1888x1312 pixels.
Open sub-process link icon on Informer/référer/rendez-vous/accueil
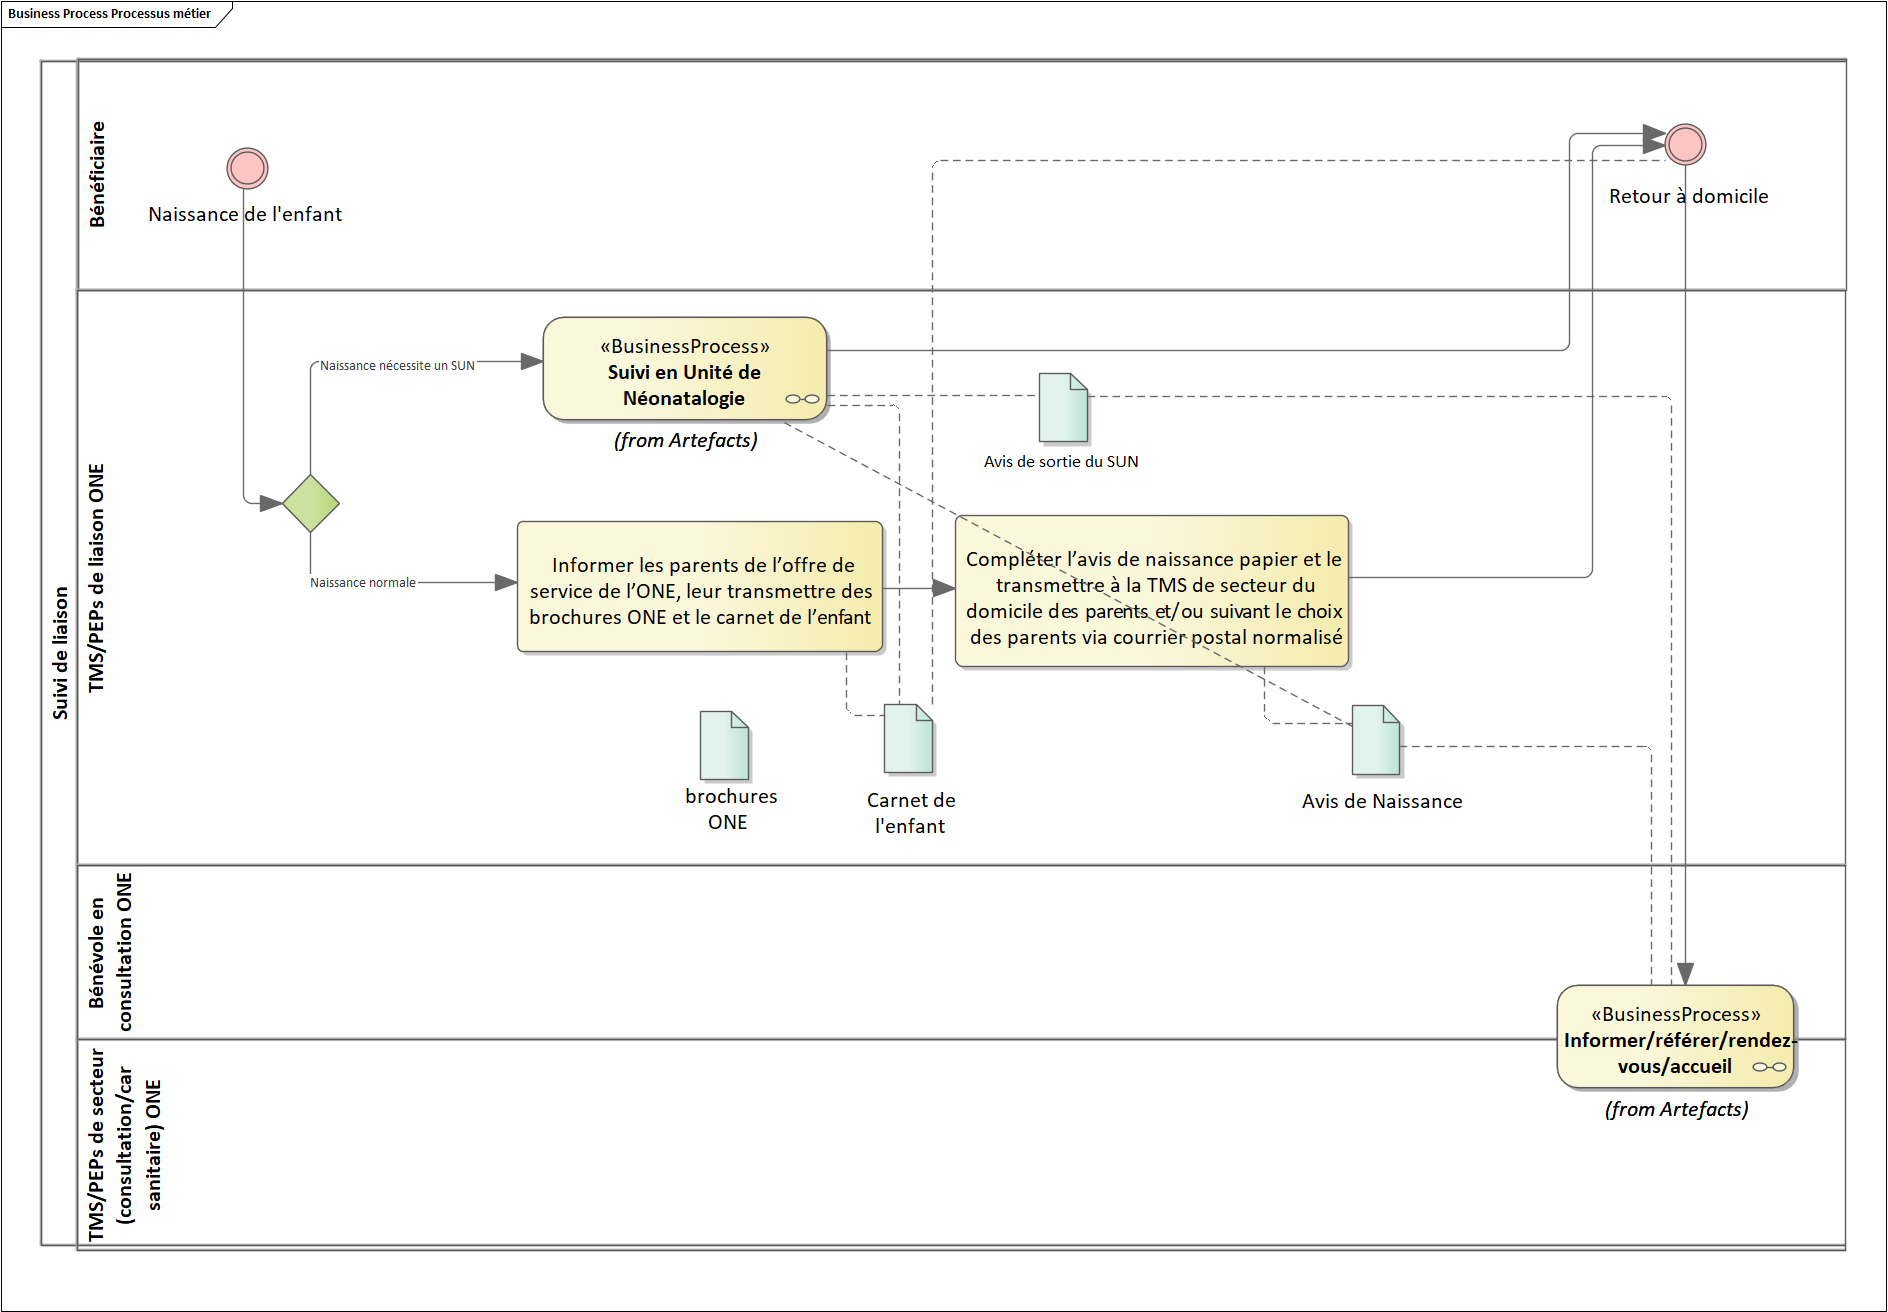click(x=1768, y=1067)
